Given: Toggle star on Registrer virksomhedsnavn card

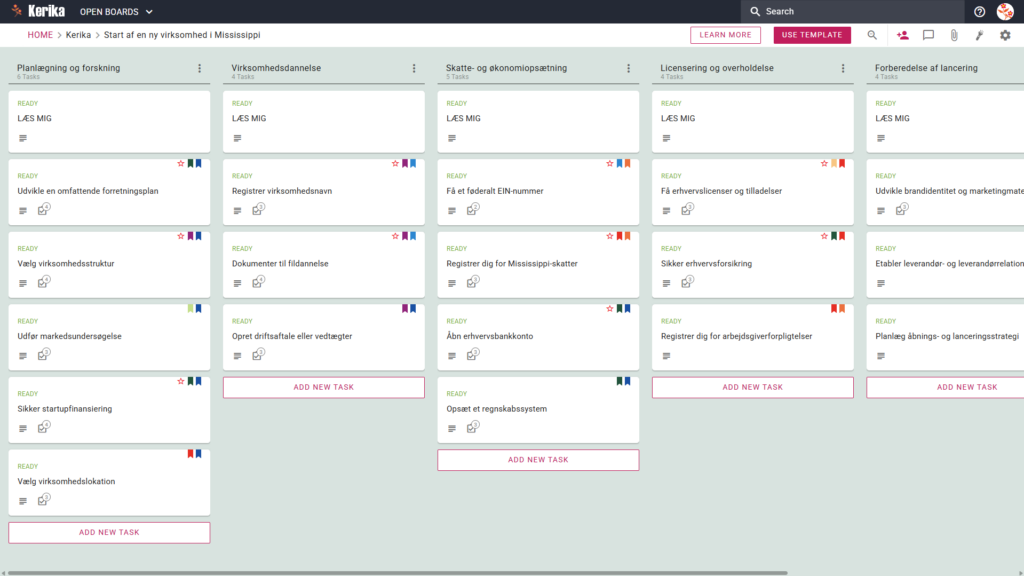Looking at the screenshot, I should (395, 163).
